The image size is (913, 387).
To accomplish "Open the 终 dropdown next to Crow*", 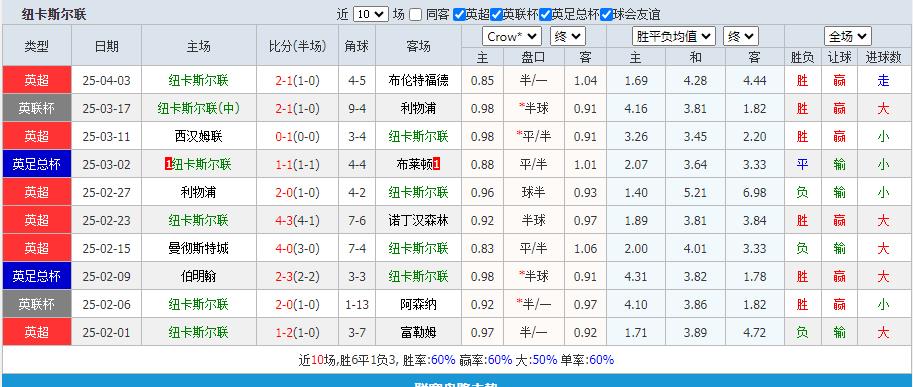I will point(568,37).
